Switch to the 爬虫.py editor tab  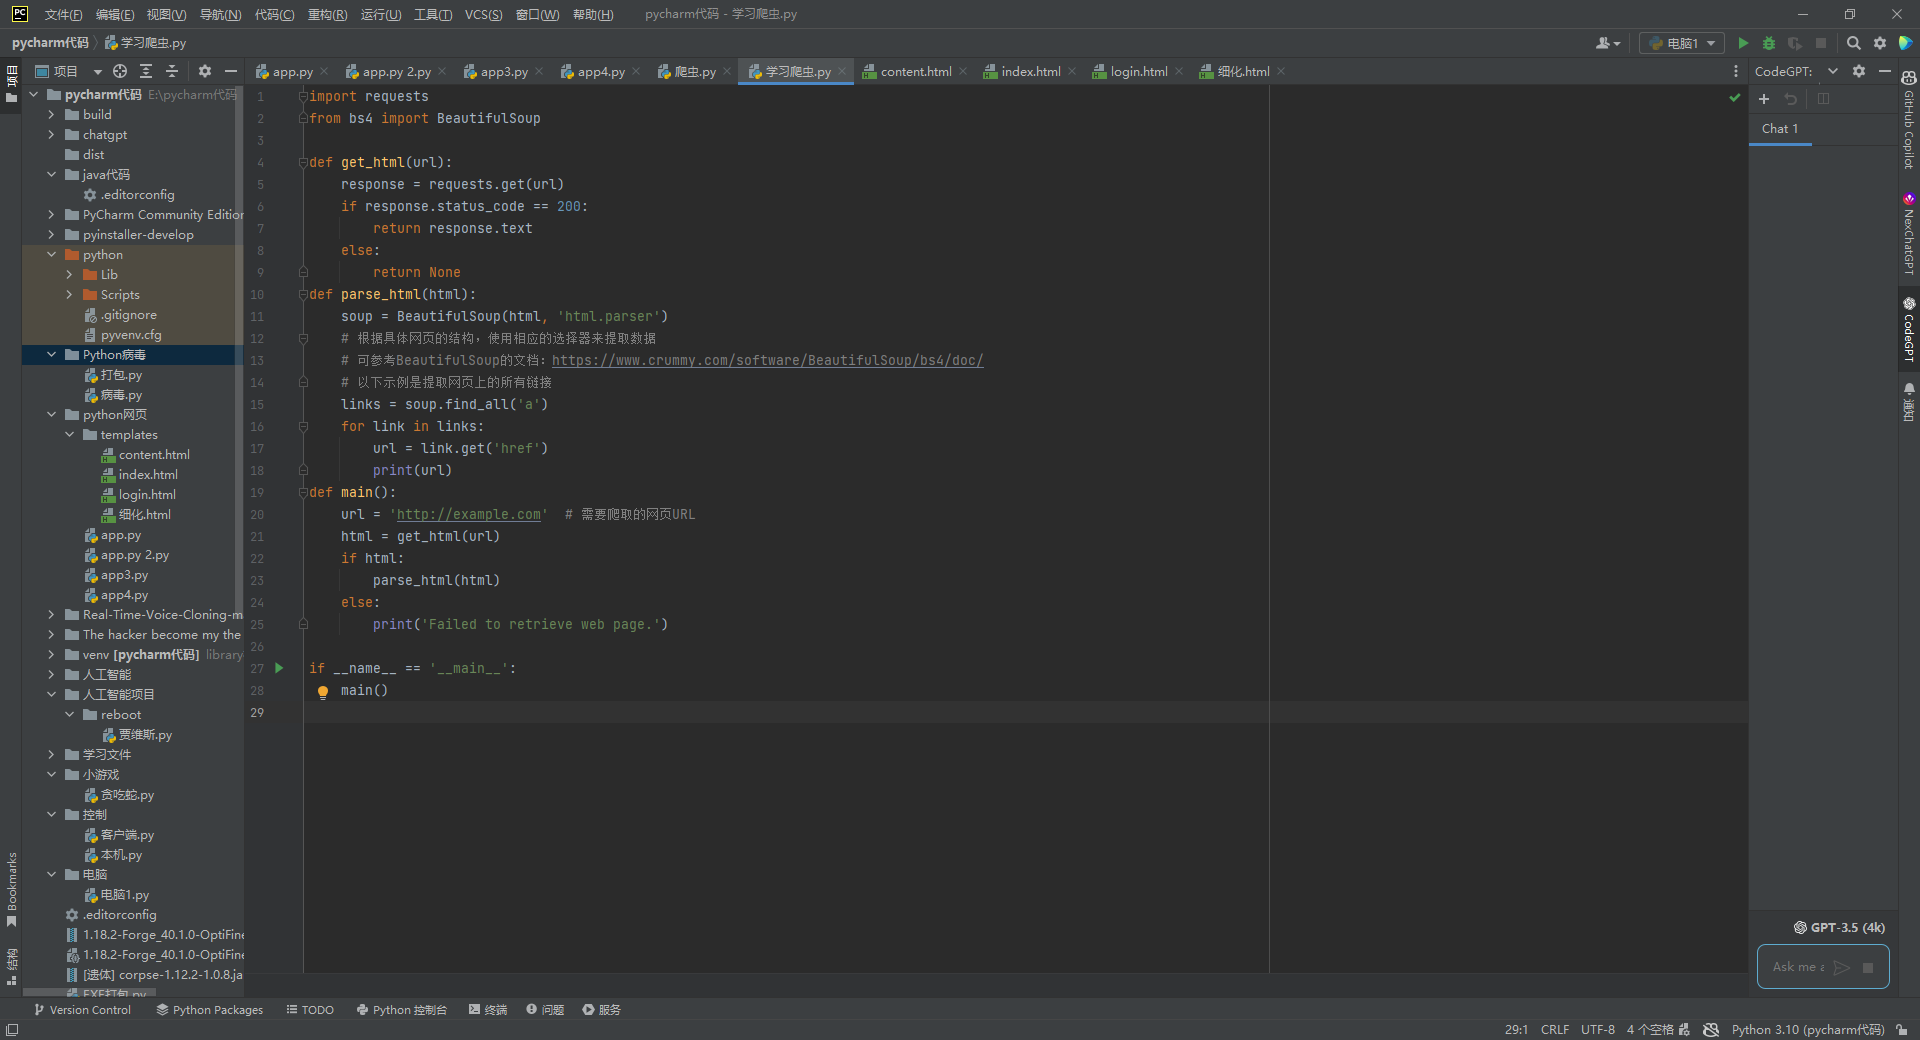tap(695, 71)
